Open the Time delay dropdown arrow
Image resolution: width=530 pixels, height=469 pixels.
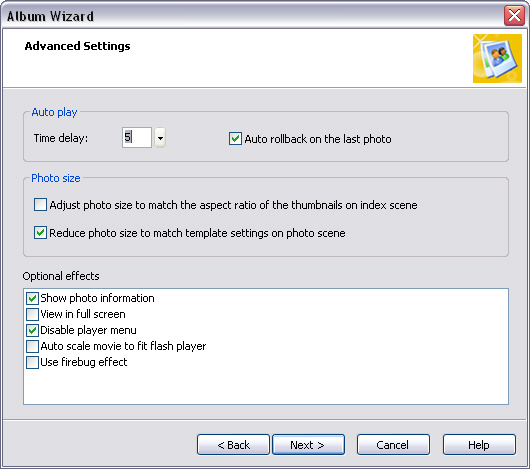click(x=160, y=138)
